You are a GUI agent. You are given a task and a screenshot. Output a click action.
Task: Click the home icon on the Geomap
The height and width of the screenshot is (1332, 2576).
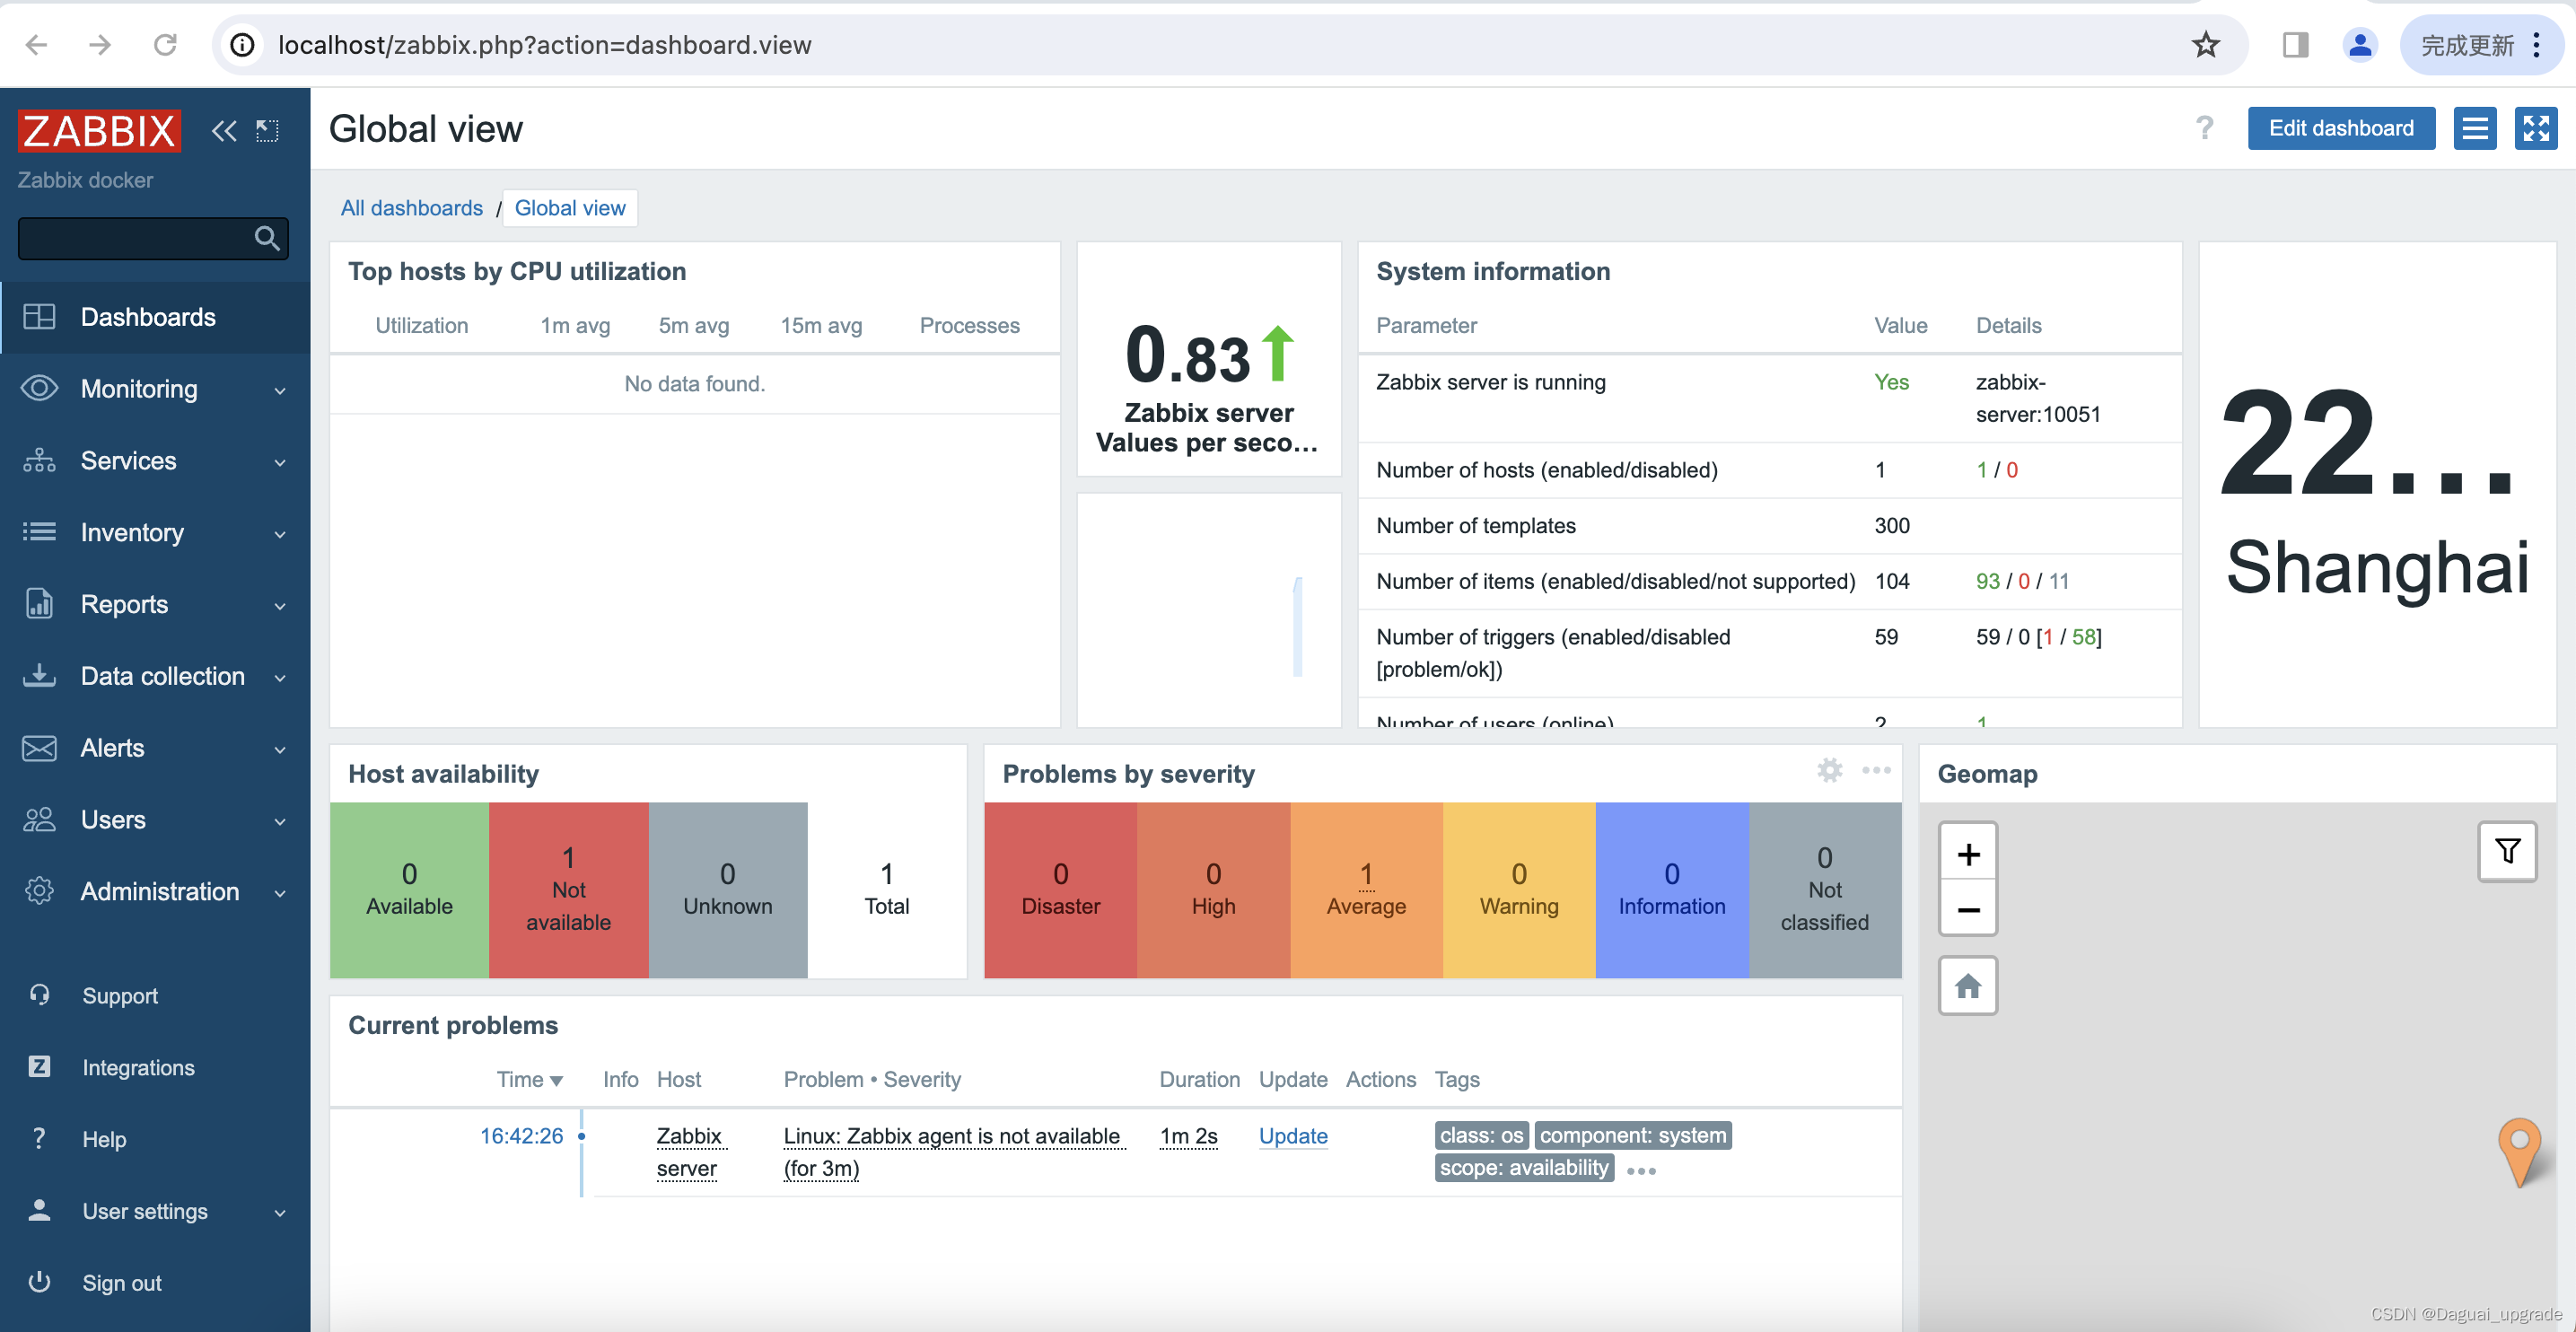coord(1967,986)
